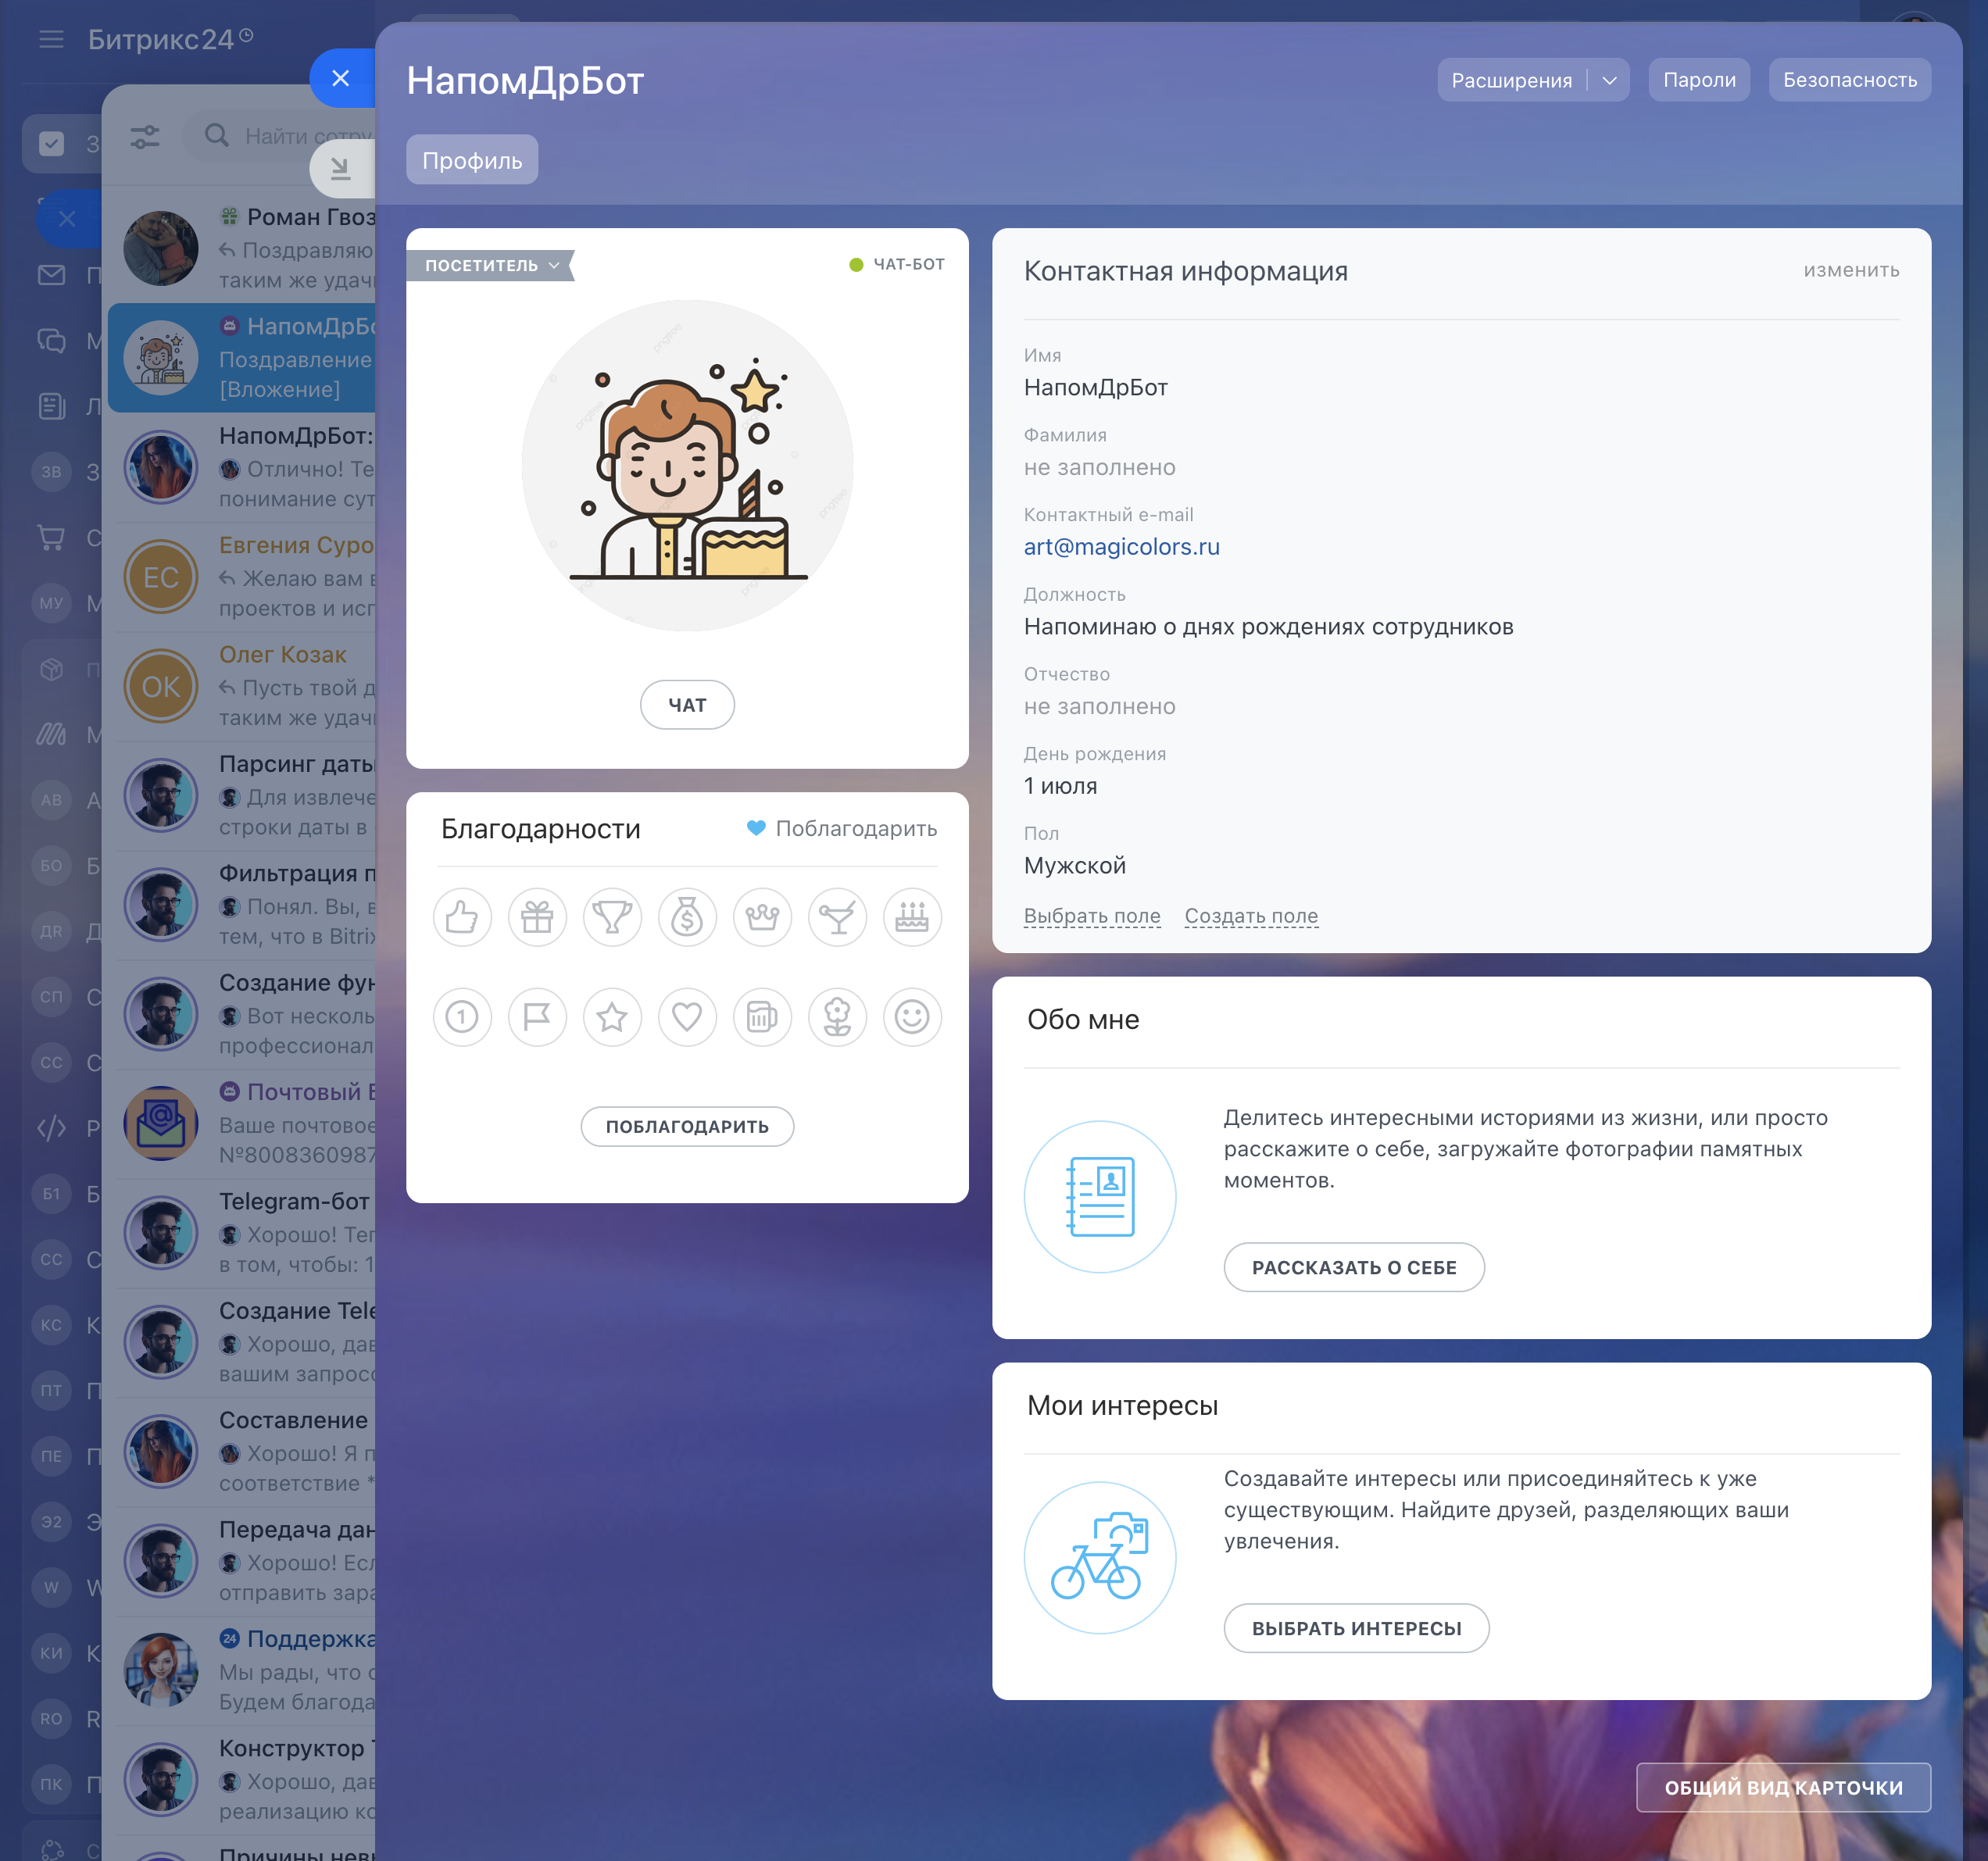Pick the money bag gratitude badge
1988x1861 pixels.
pos(687,917)
